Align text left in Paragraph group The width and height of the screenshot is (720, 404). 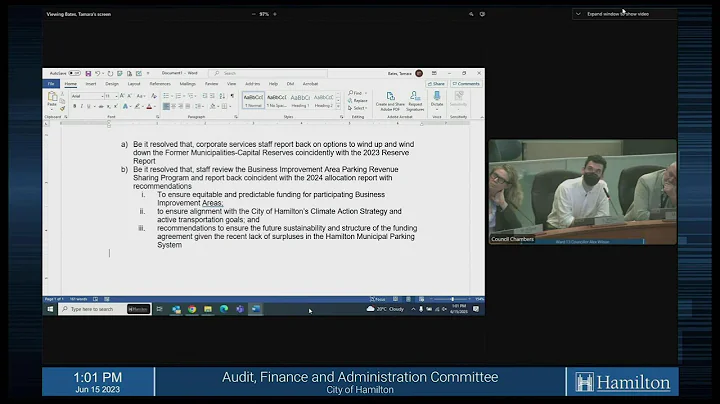coord(166,107)
